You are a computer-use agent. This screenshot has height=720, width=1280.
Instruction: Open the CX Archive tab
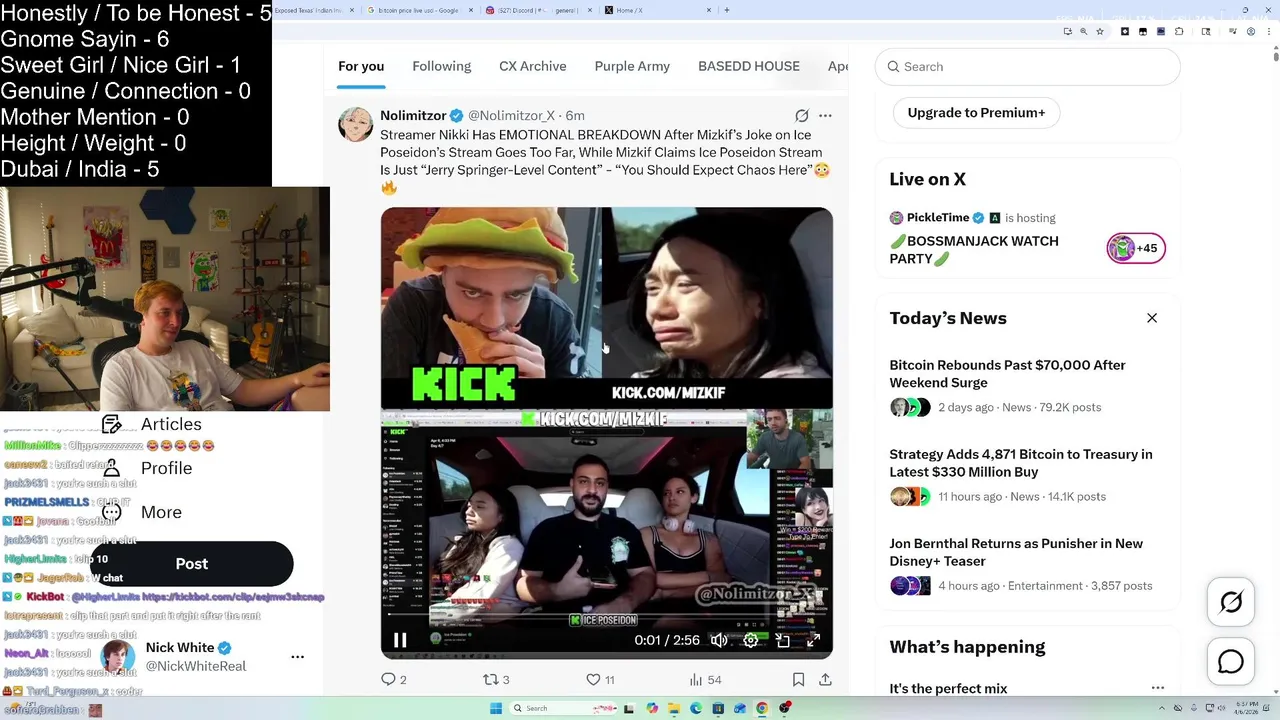(533, 66)
